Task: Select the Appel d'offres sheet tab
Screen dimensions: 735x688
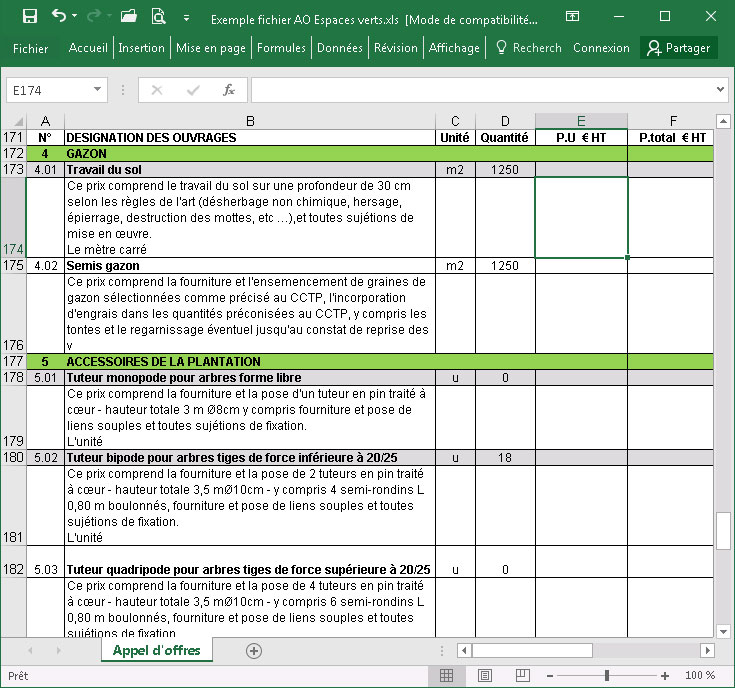Action: (156, 651)
